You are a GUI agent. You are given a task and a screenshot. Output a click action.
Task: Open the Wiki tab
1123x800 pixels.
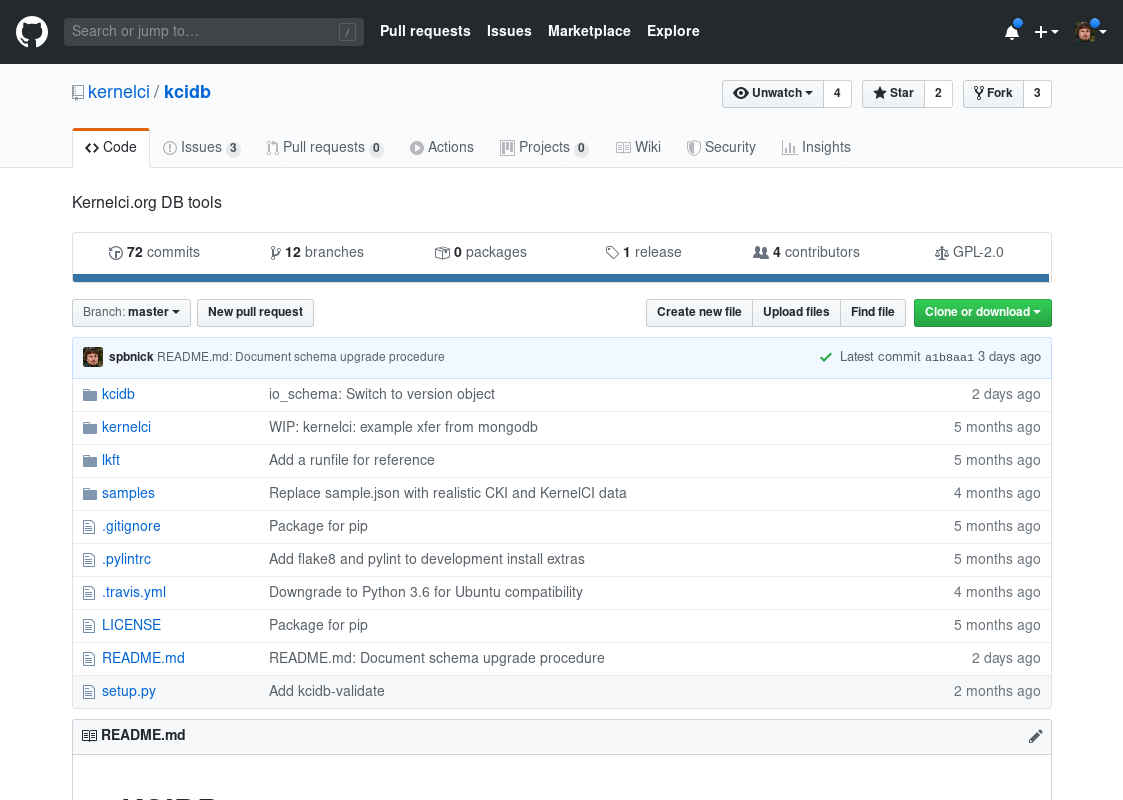pyautogui.click(x=638, y=148)
